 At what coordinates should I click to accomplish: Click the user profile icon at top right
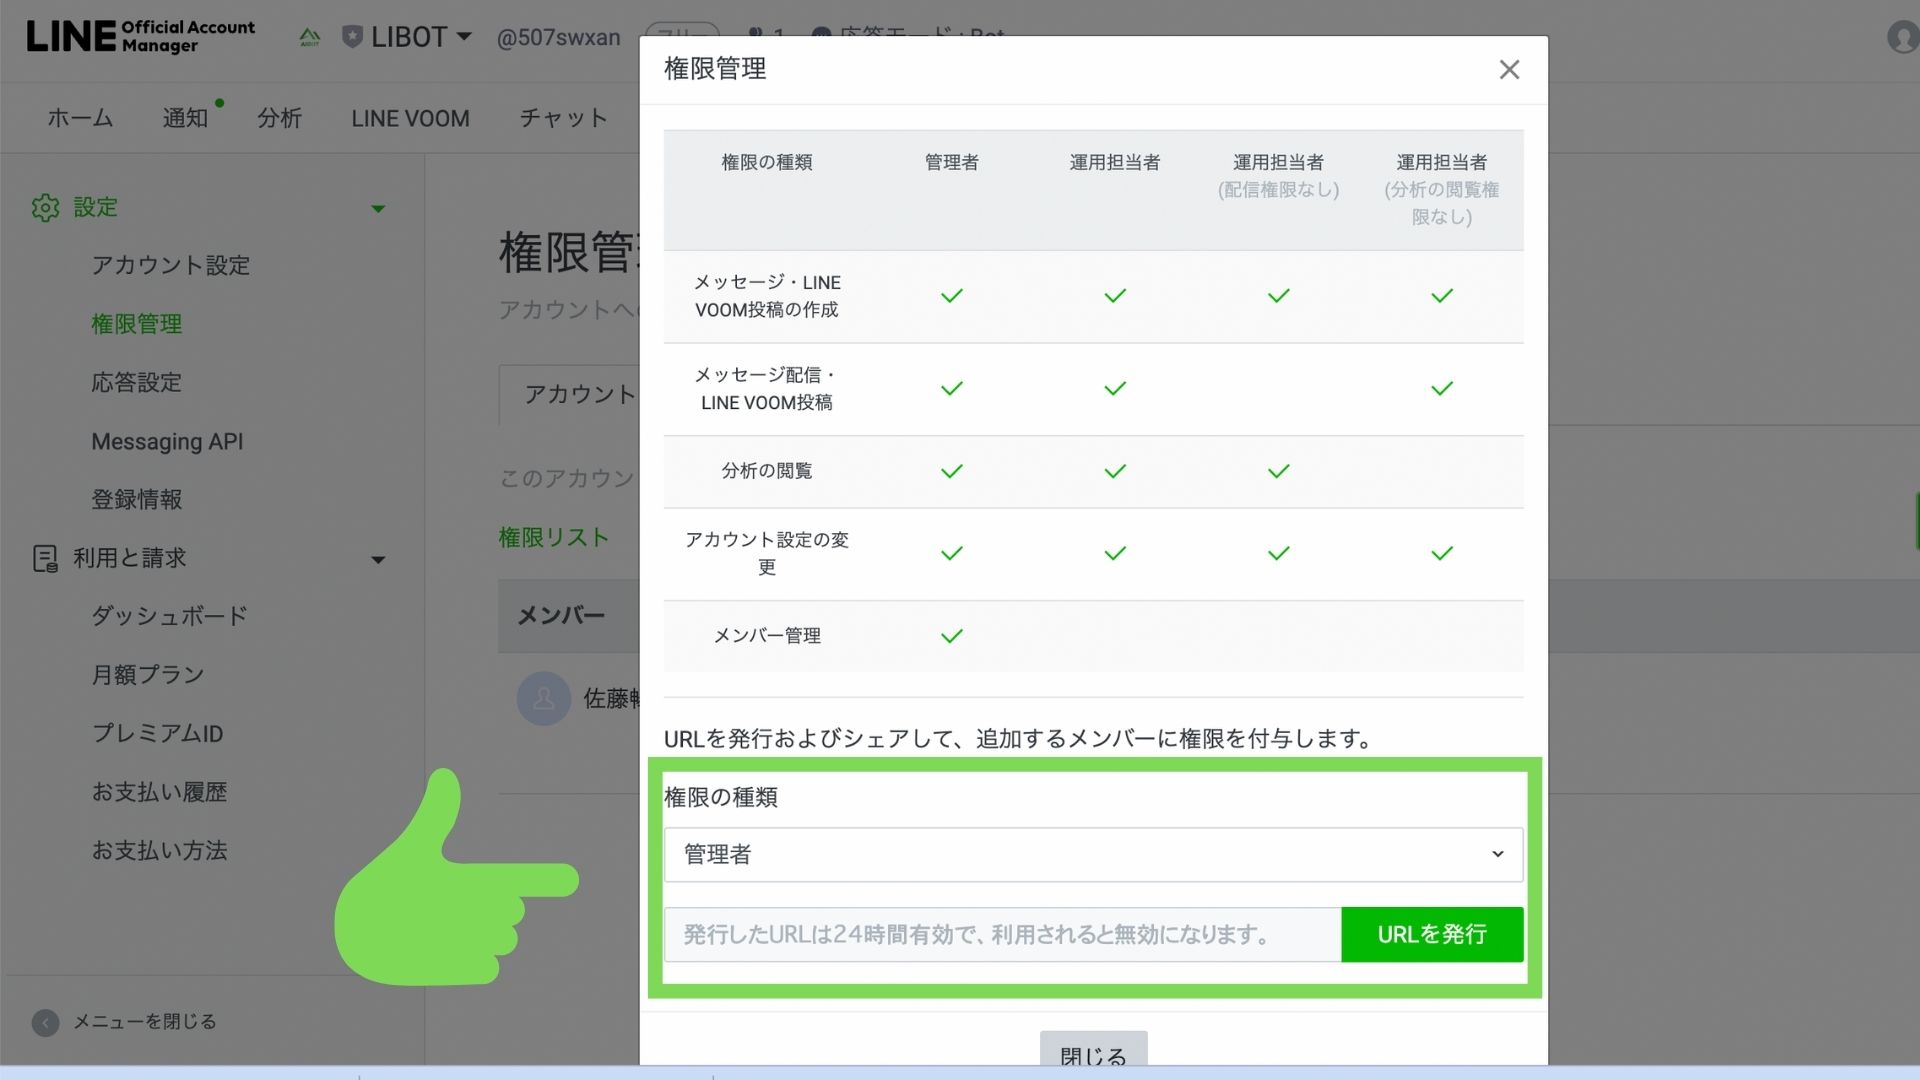1901,37
